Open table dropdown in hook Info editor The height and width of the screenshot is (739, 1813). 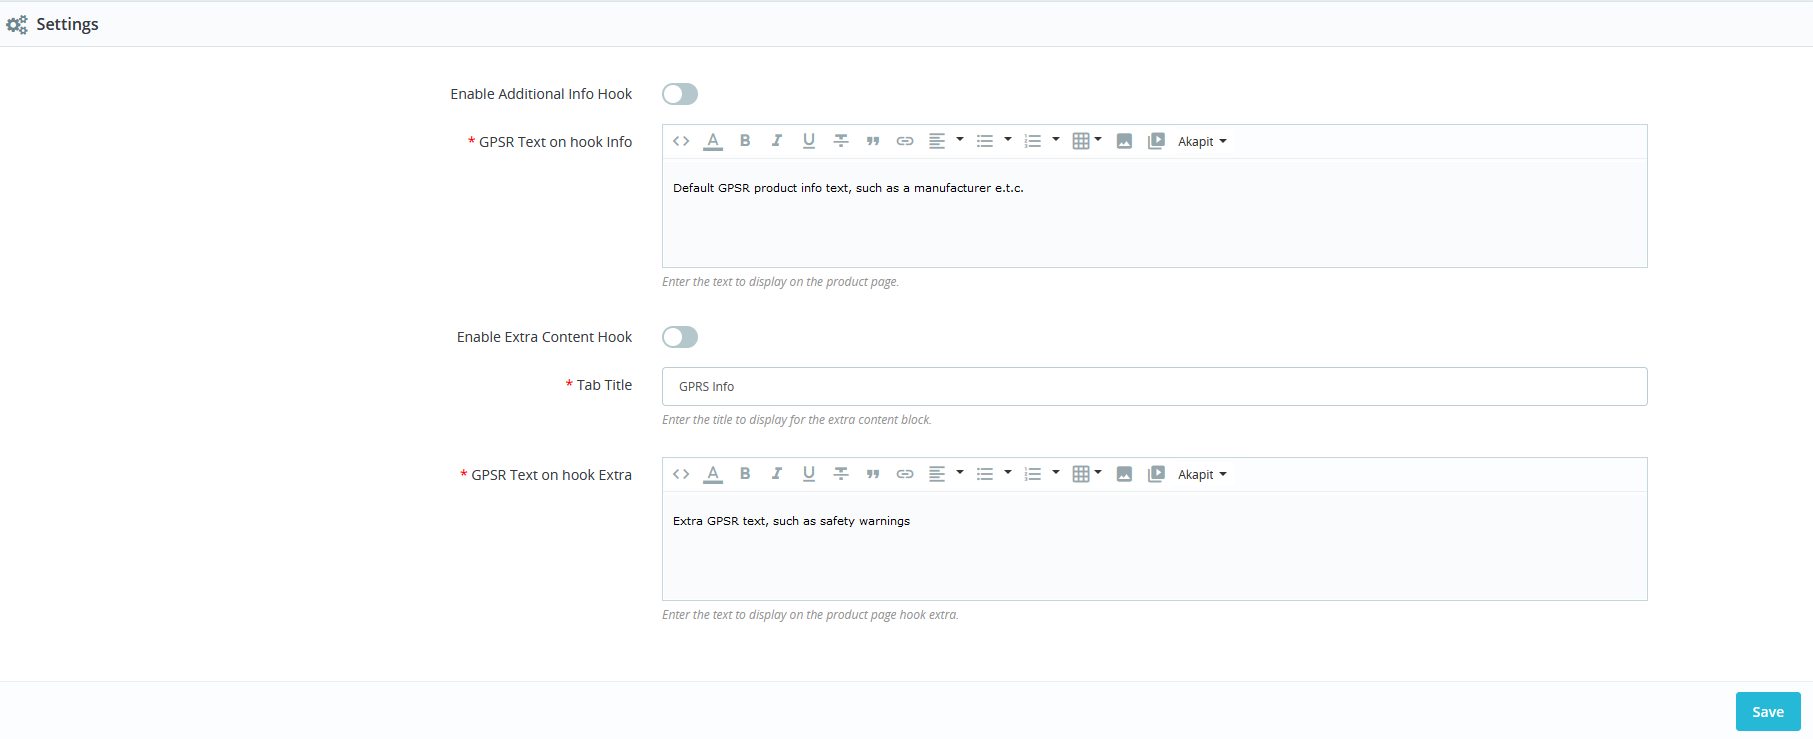(x=1086, y=141)
